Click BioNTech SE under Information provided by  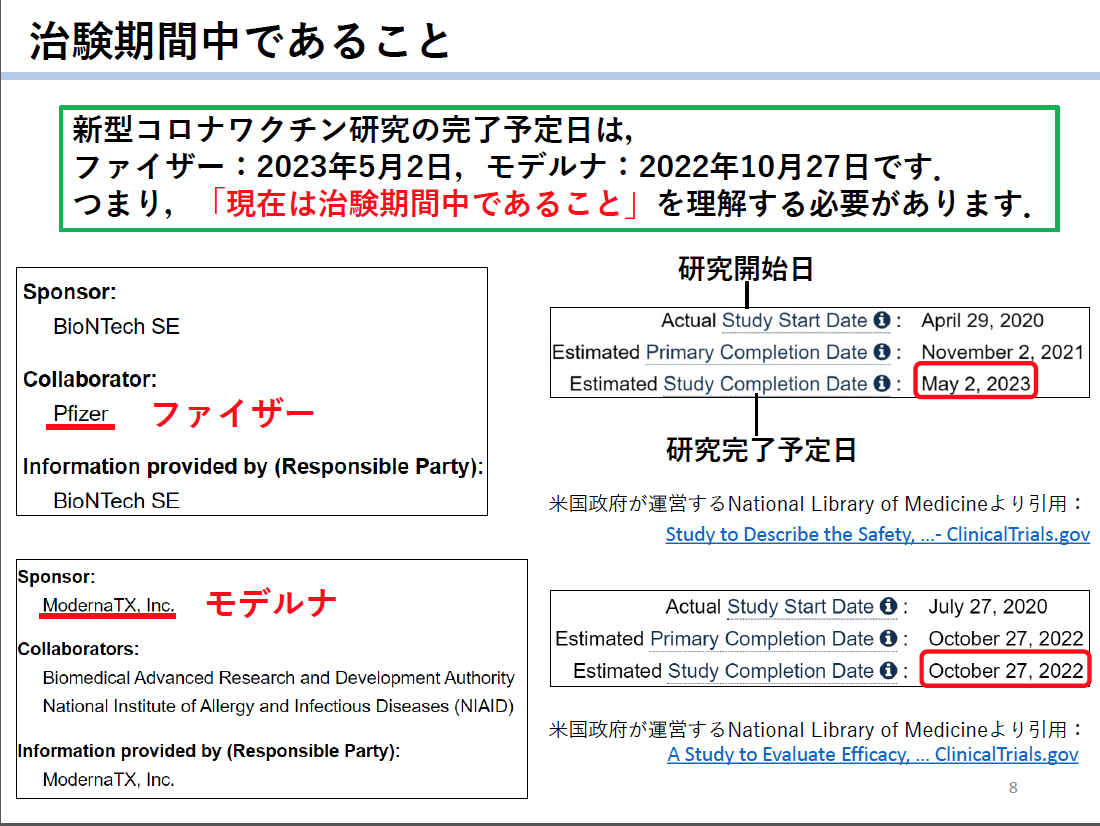116,500
